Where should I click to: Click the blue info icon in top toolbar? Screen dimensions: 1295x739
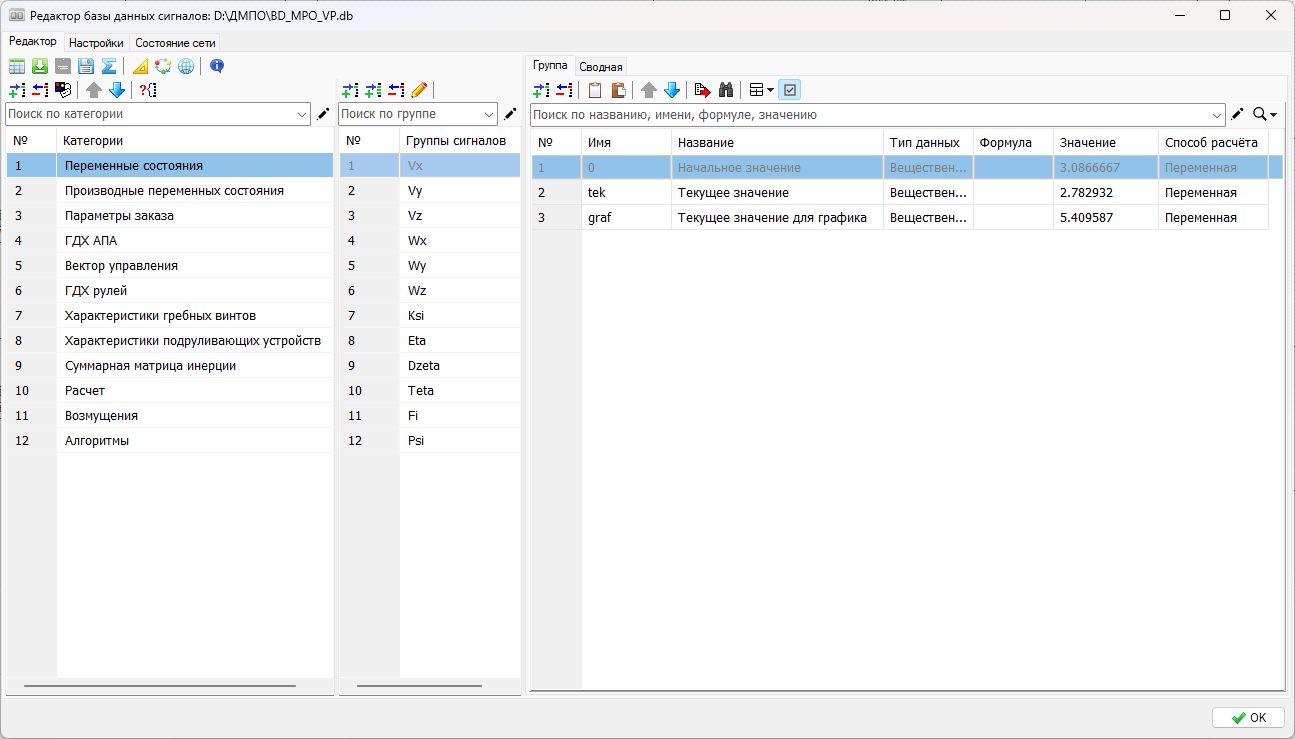[217, 67]
